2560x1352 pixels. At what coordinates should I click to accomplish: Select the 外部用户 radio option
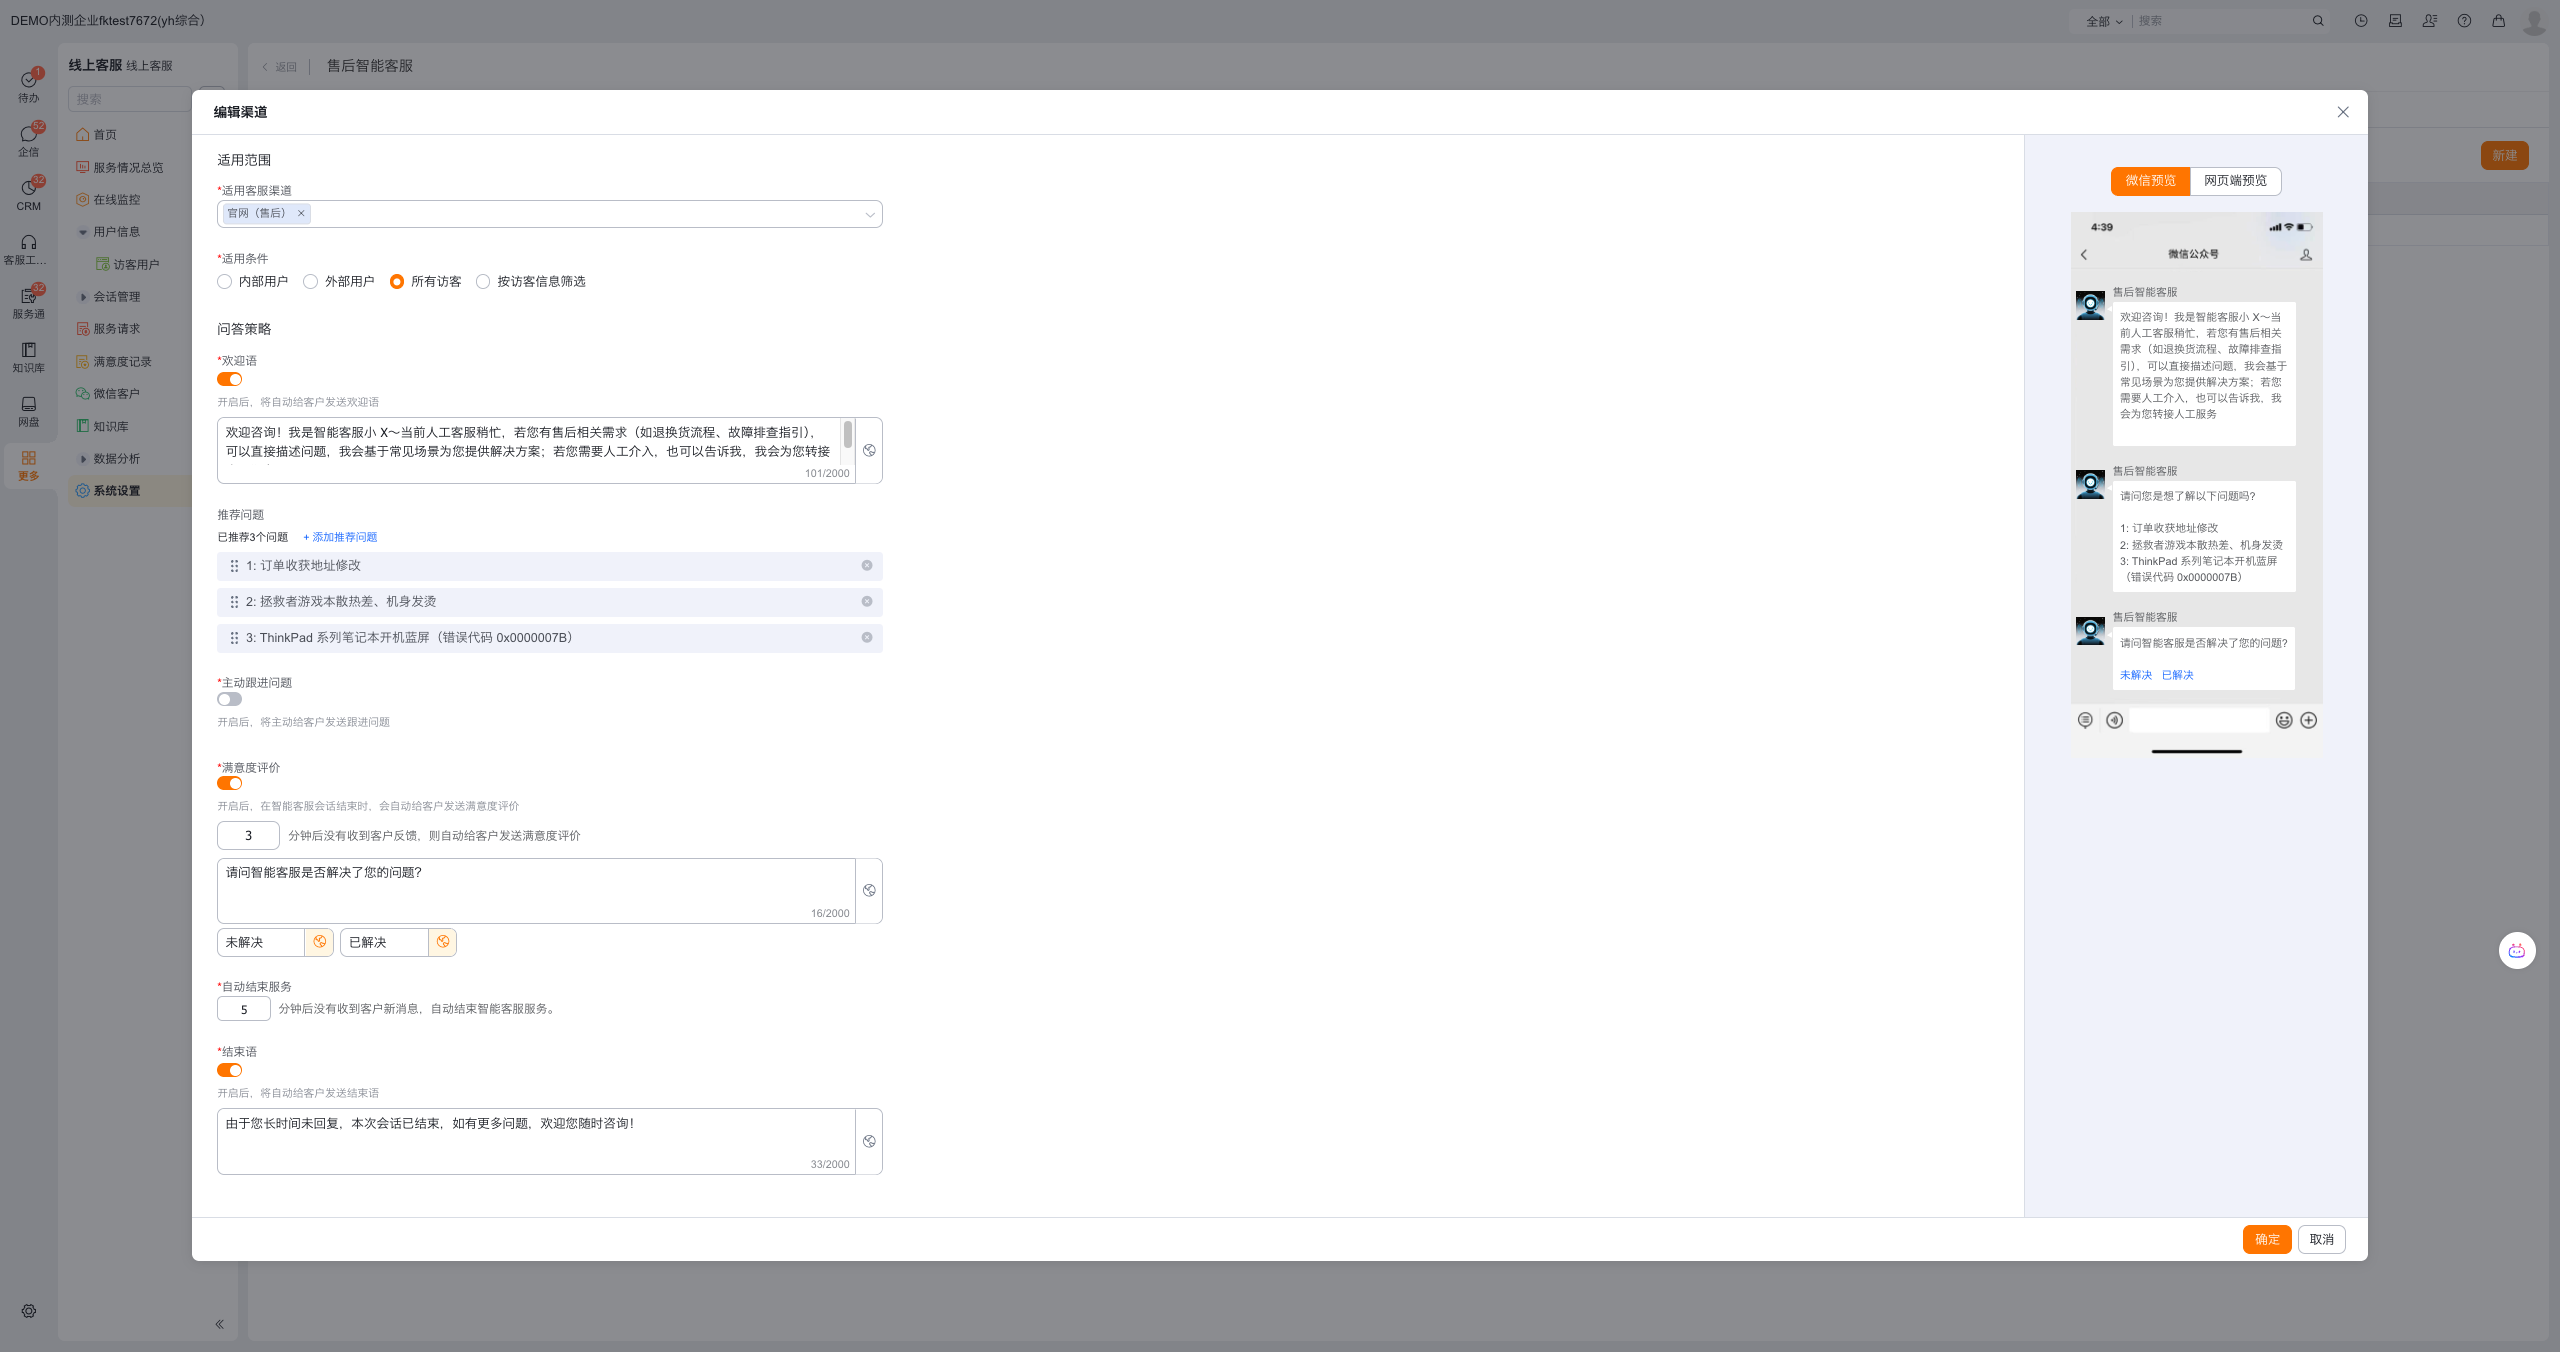coord(311,282)
